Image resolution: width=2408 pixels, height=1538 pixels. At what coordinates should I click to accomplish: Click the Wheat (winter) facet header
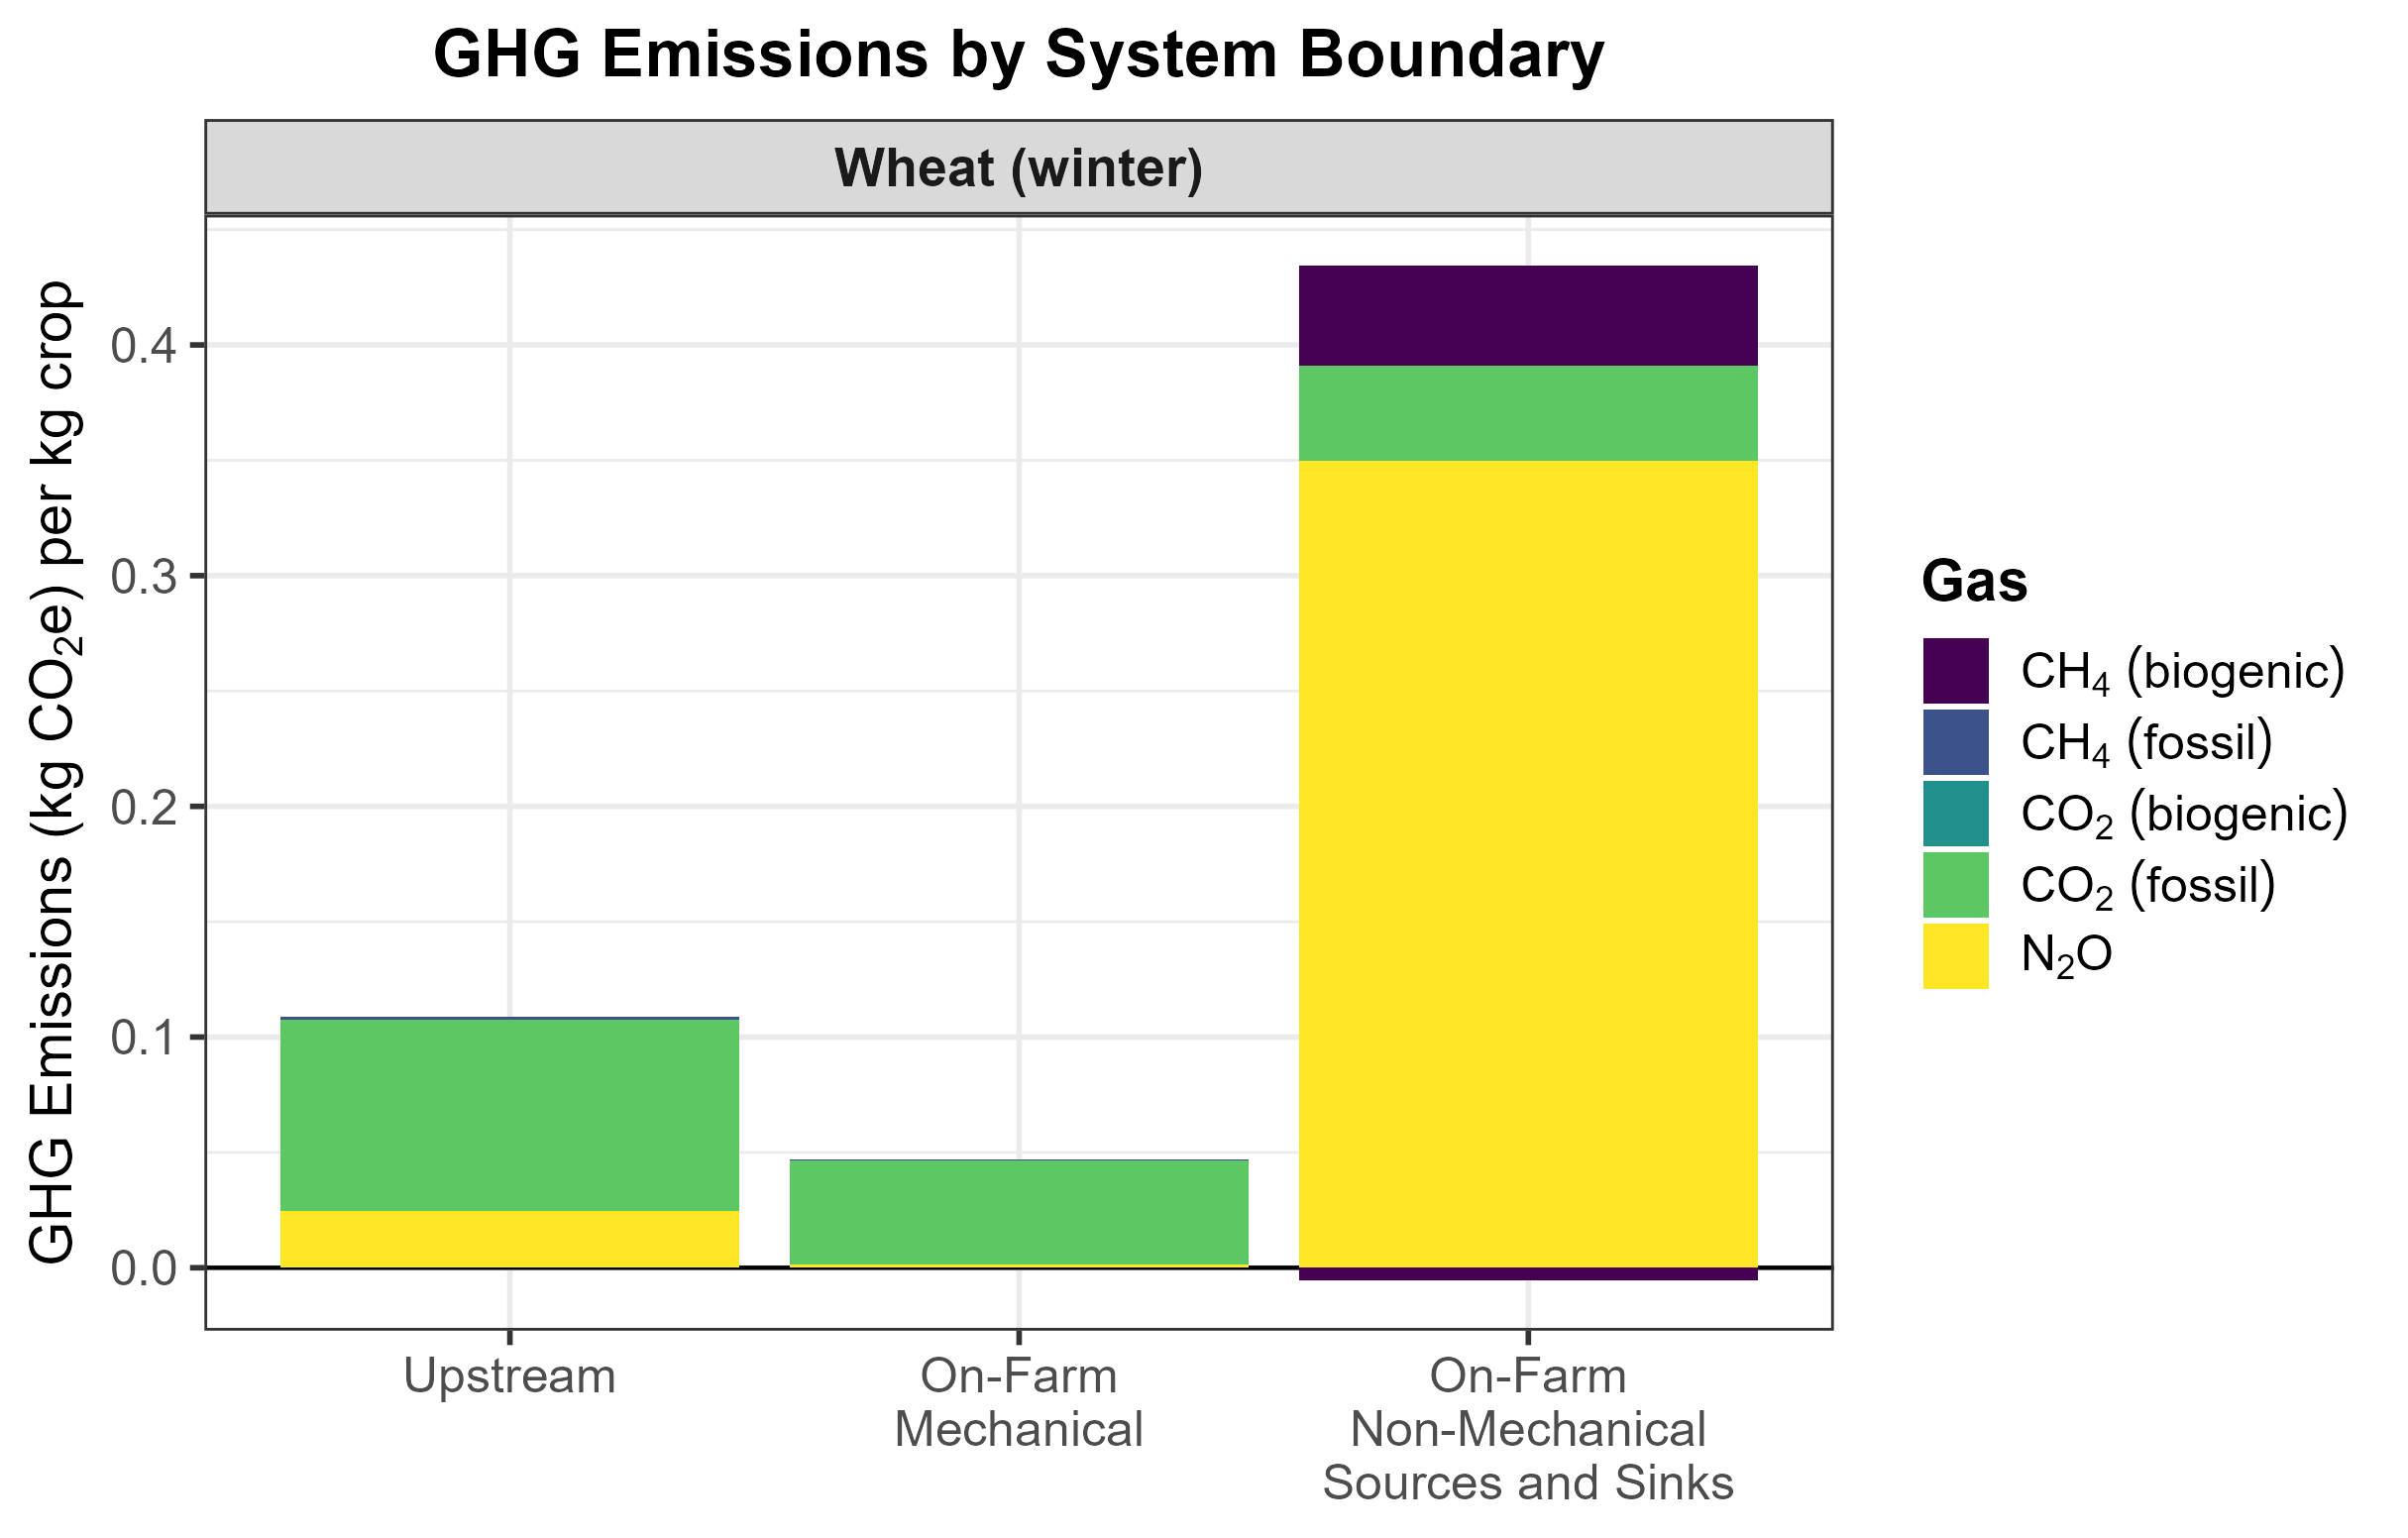click(x=1018, y=168)
